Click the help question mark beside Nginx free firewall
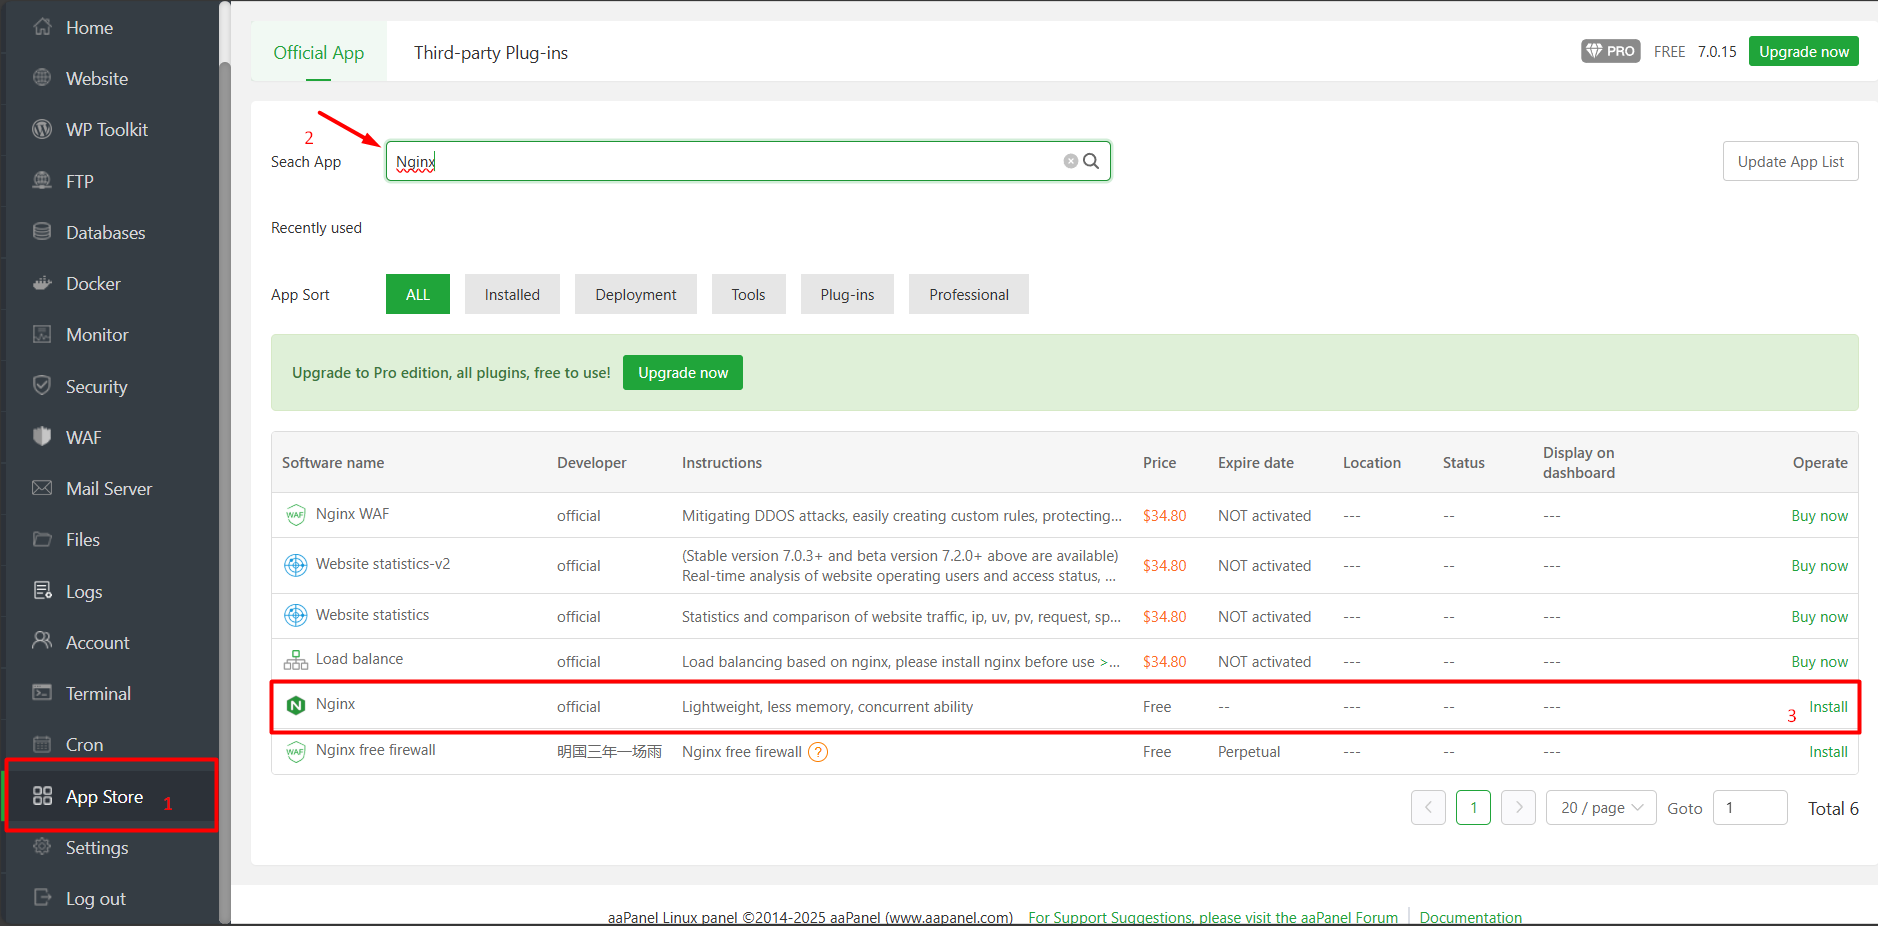 point(818,752)
